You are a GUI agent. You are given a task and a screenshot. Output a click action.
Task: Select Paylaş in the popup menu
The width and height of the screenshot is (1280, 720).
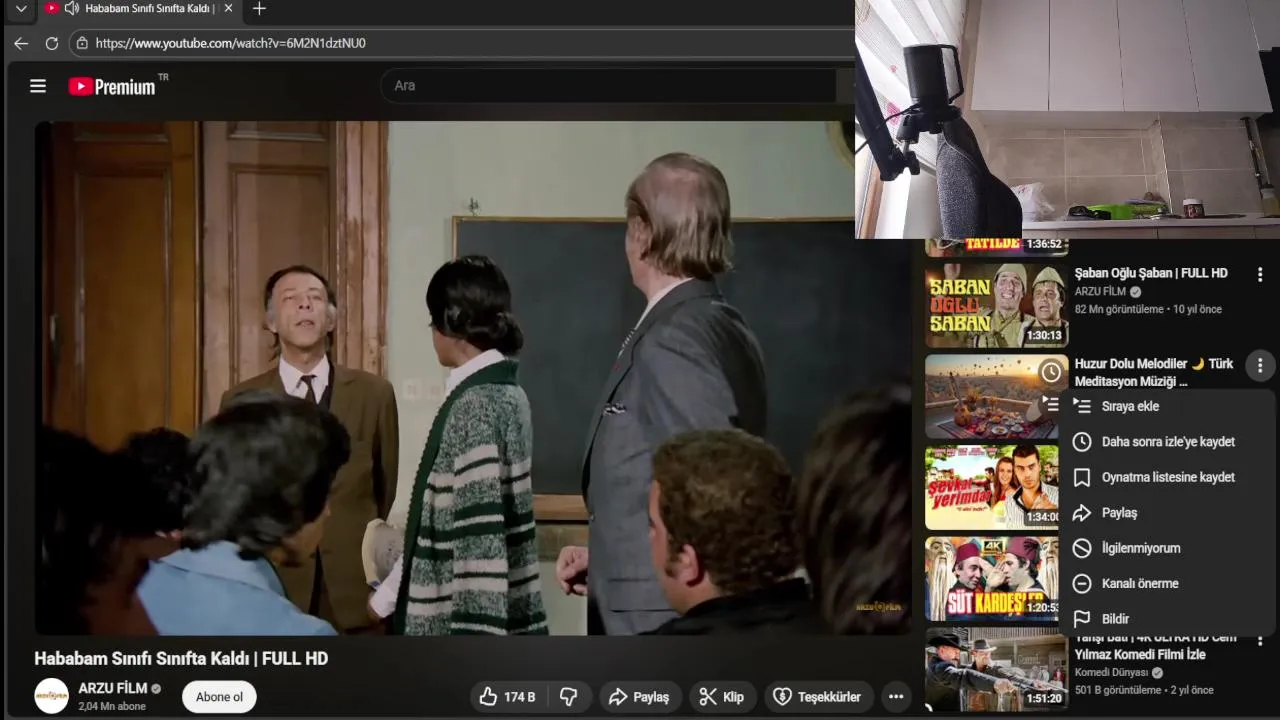pos(1167,513)
